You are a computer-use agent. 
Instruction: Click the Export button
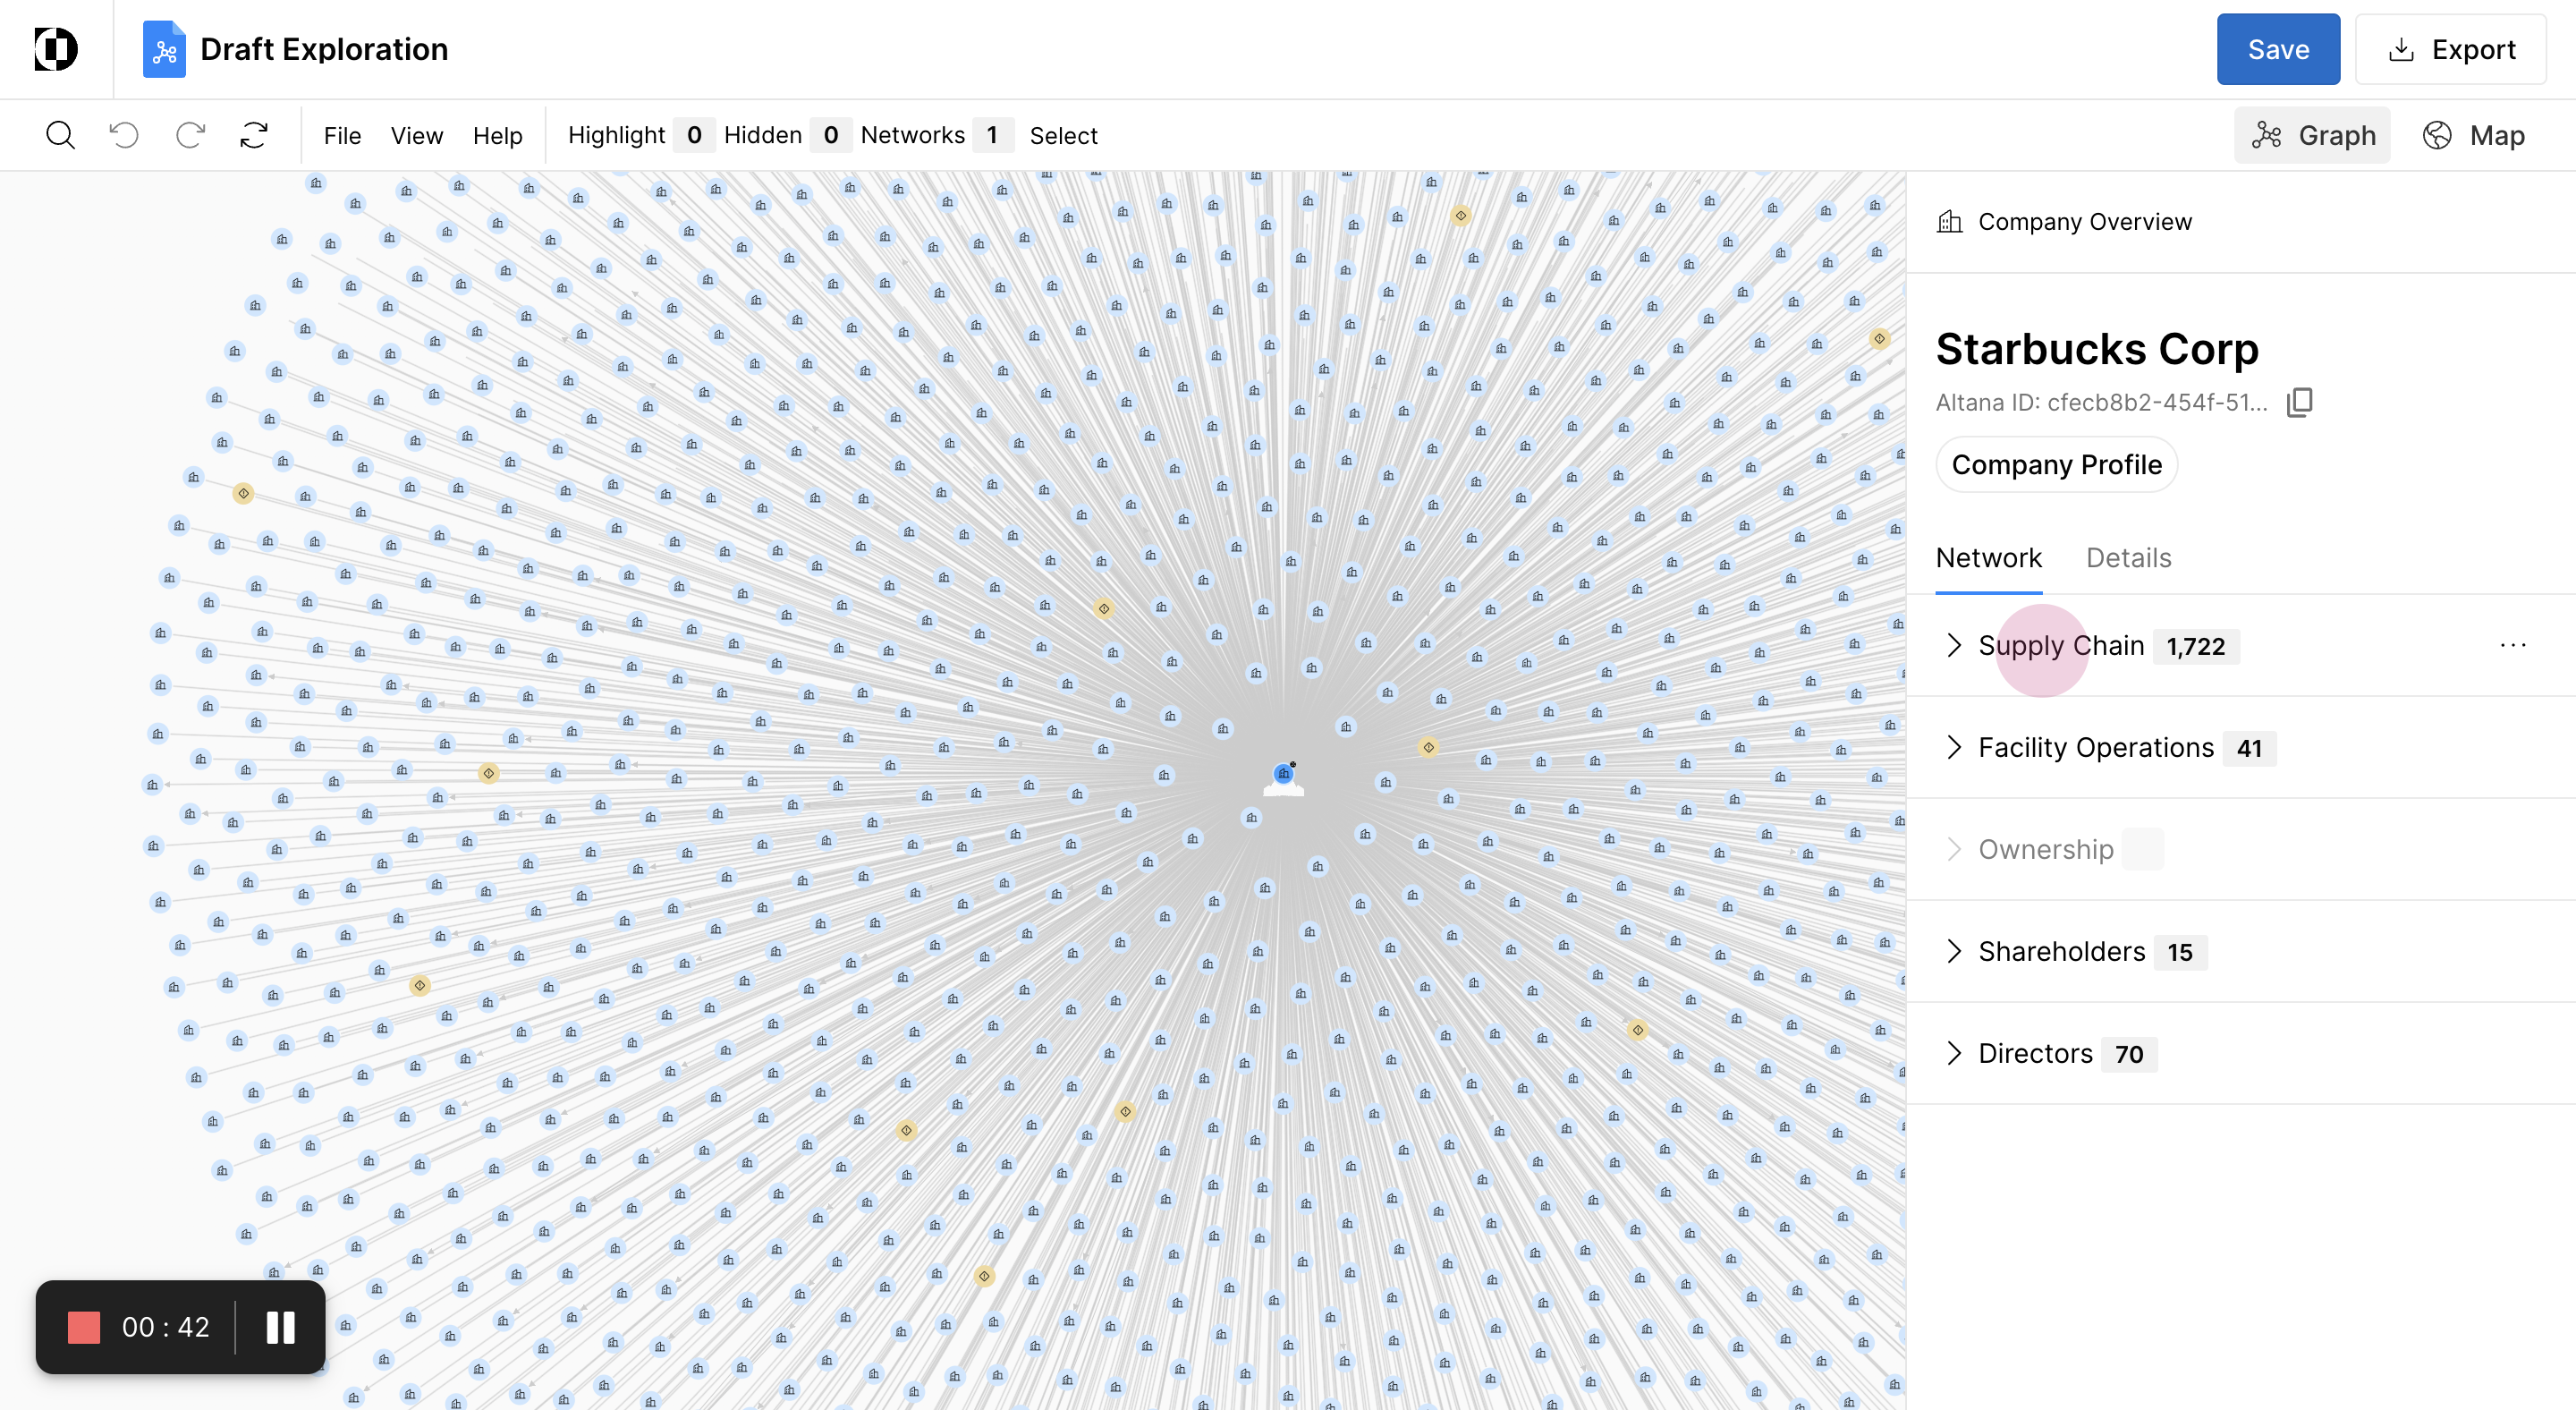tap(2451, 49)
